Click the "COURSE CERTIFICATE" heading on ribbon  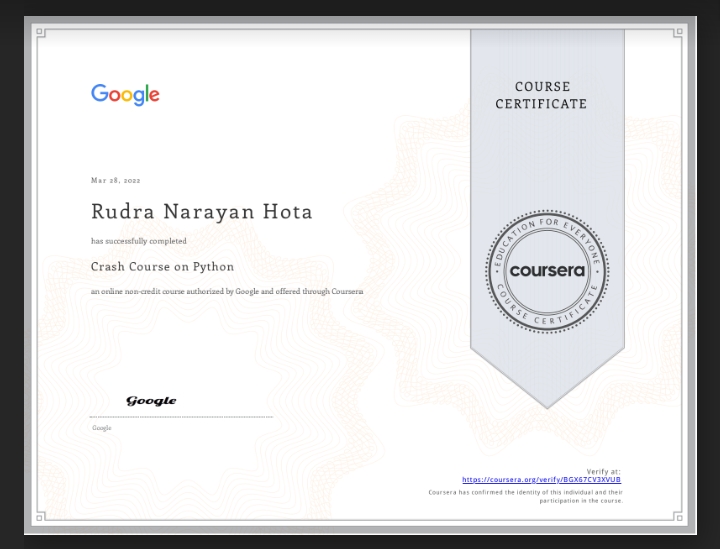[541, 96]
